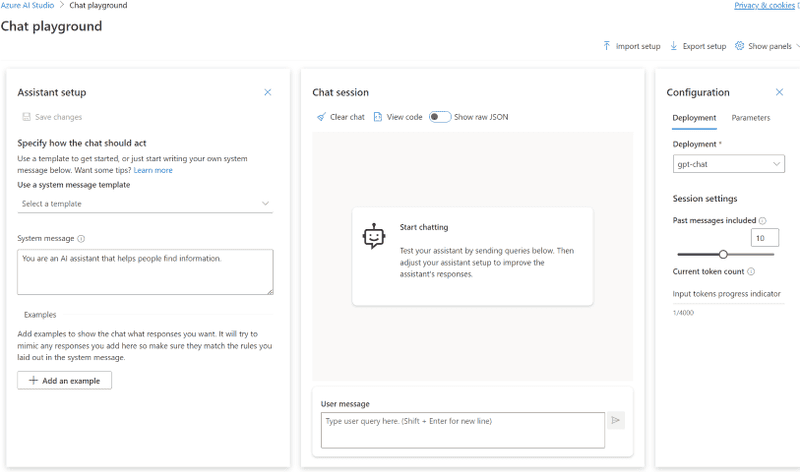Screen dimensions: 800x472
Task: Click the View code icon
Action: pos(378,117)
